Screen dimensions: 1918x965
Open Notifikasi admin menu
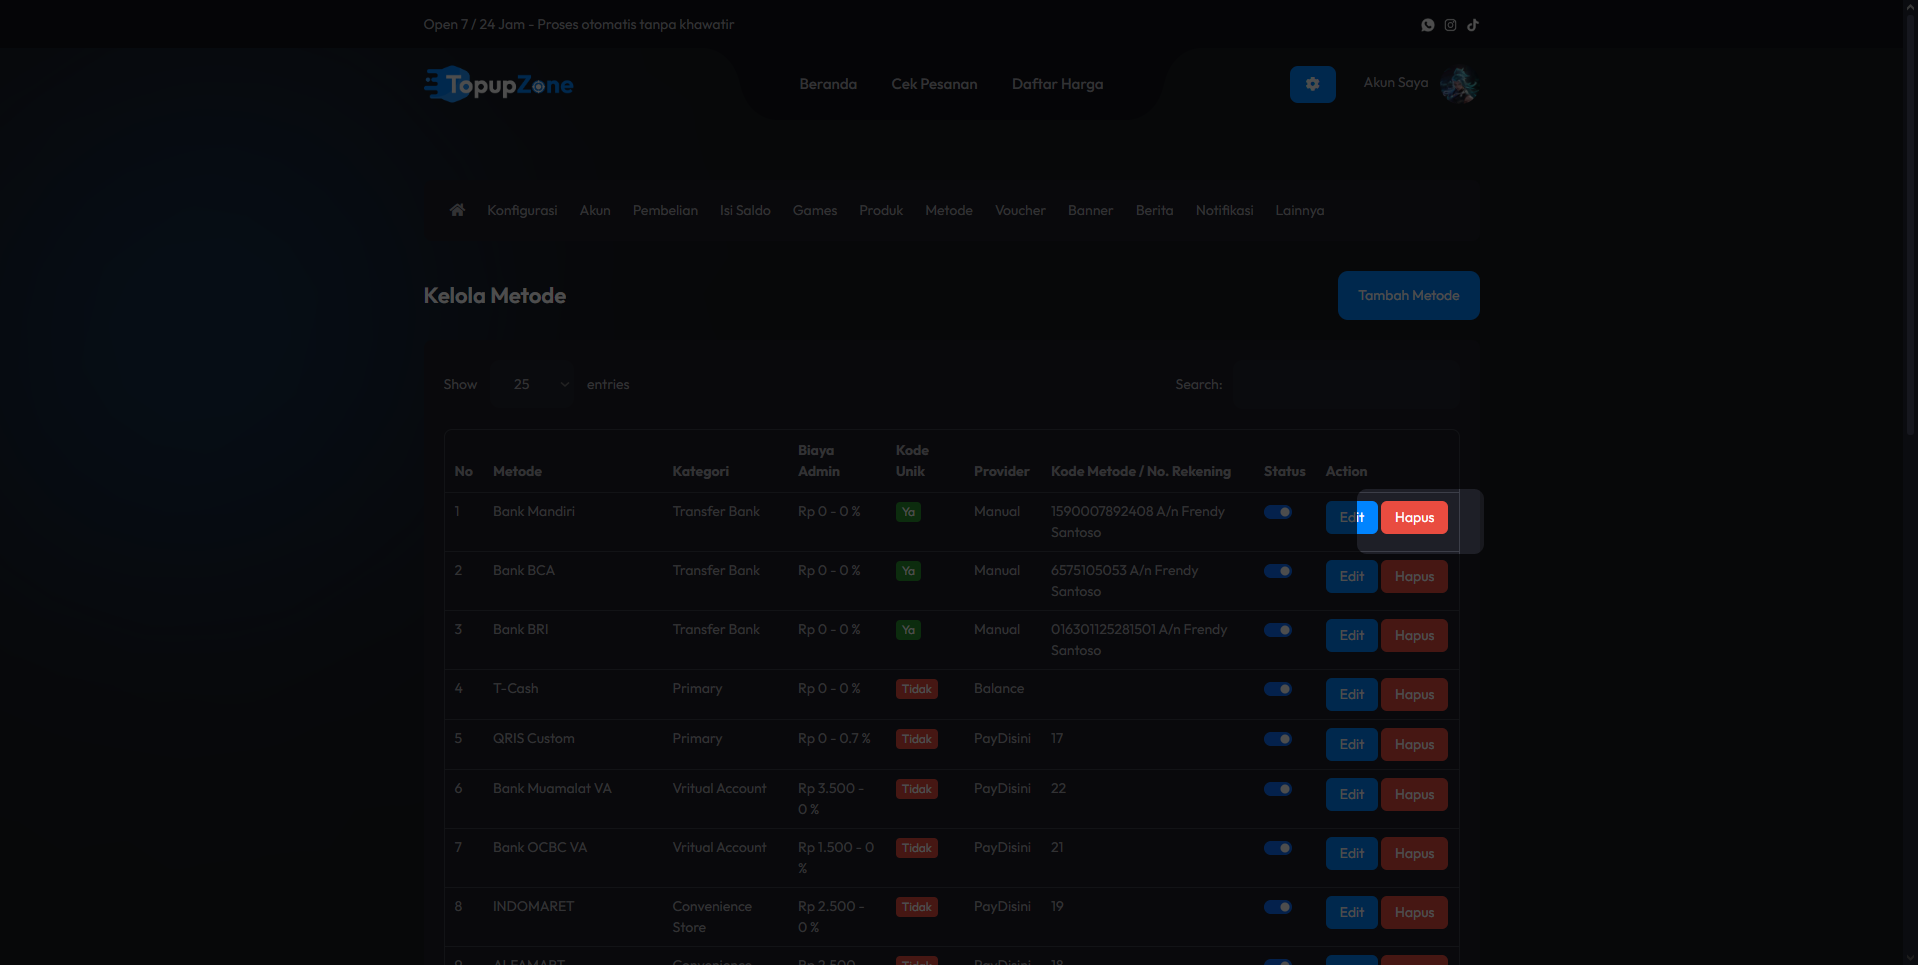1224,210
